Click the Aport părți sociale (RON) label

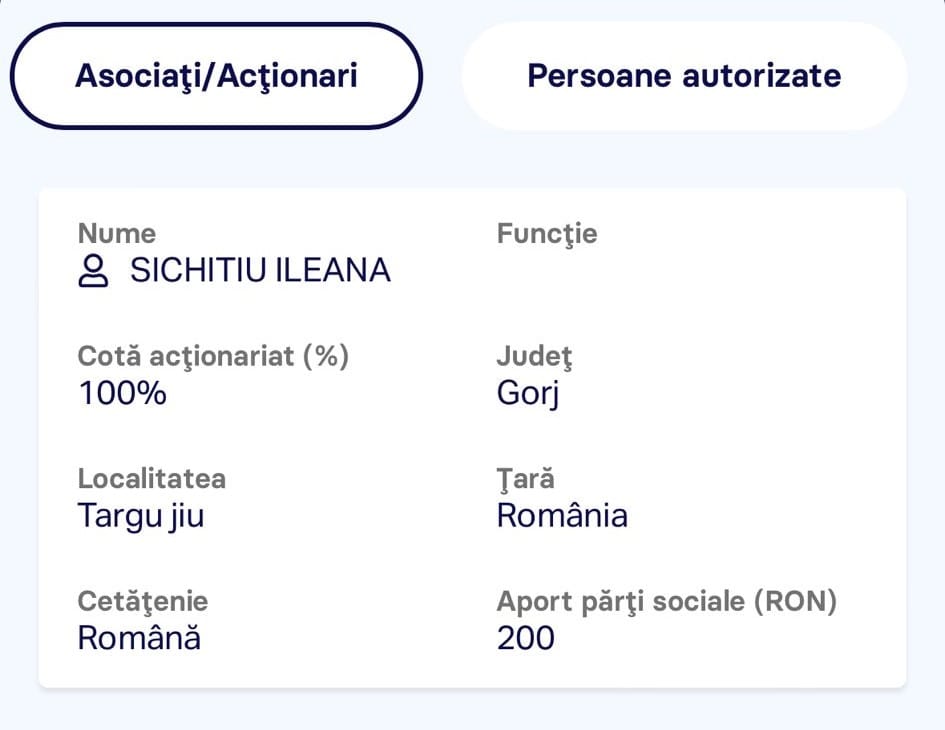click(x=667, y=602)
